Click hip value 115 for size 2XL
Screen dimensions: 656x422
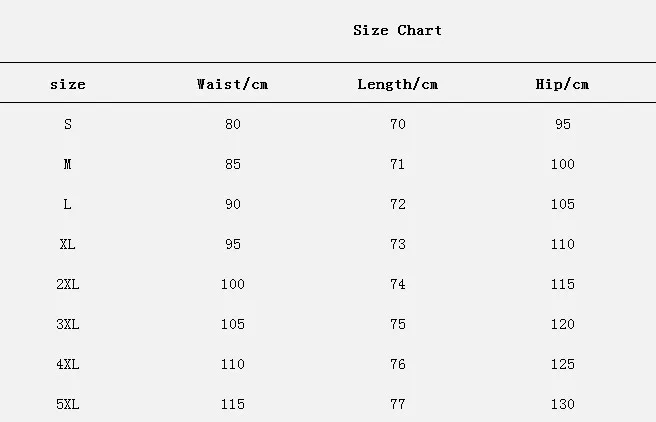point(563,284)
